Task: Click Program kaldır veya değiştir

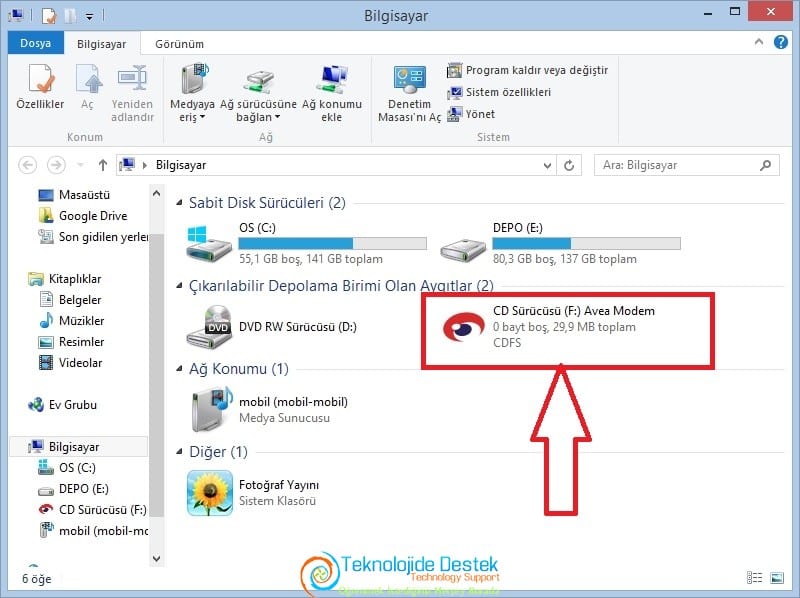Action: [x=528, y=70]
